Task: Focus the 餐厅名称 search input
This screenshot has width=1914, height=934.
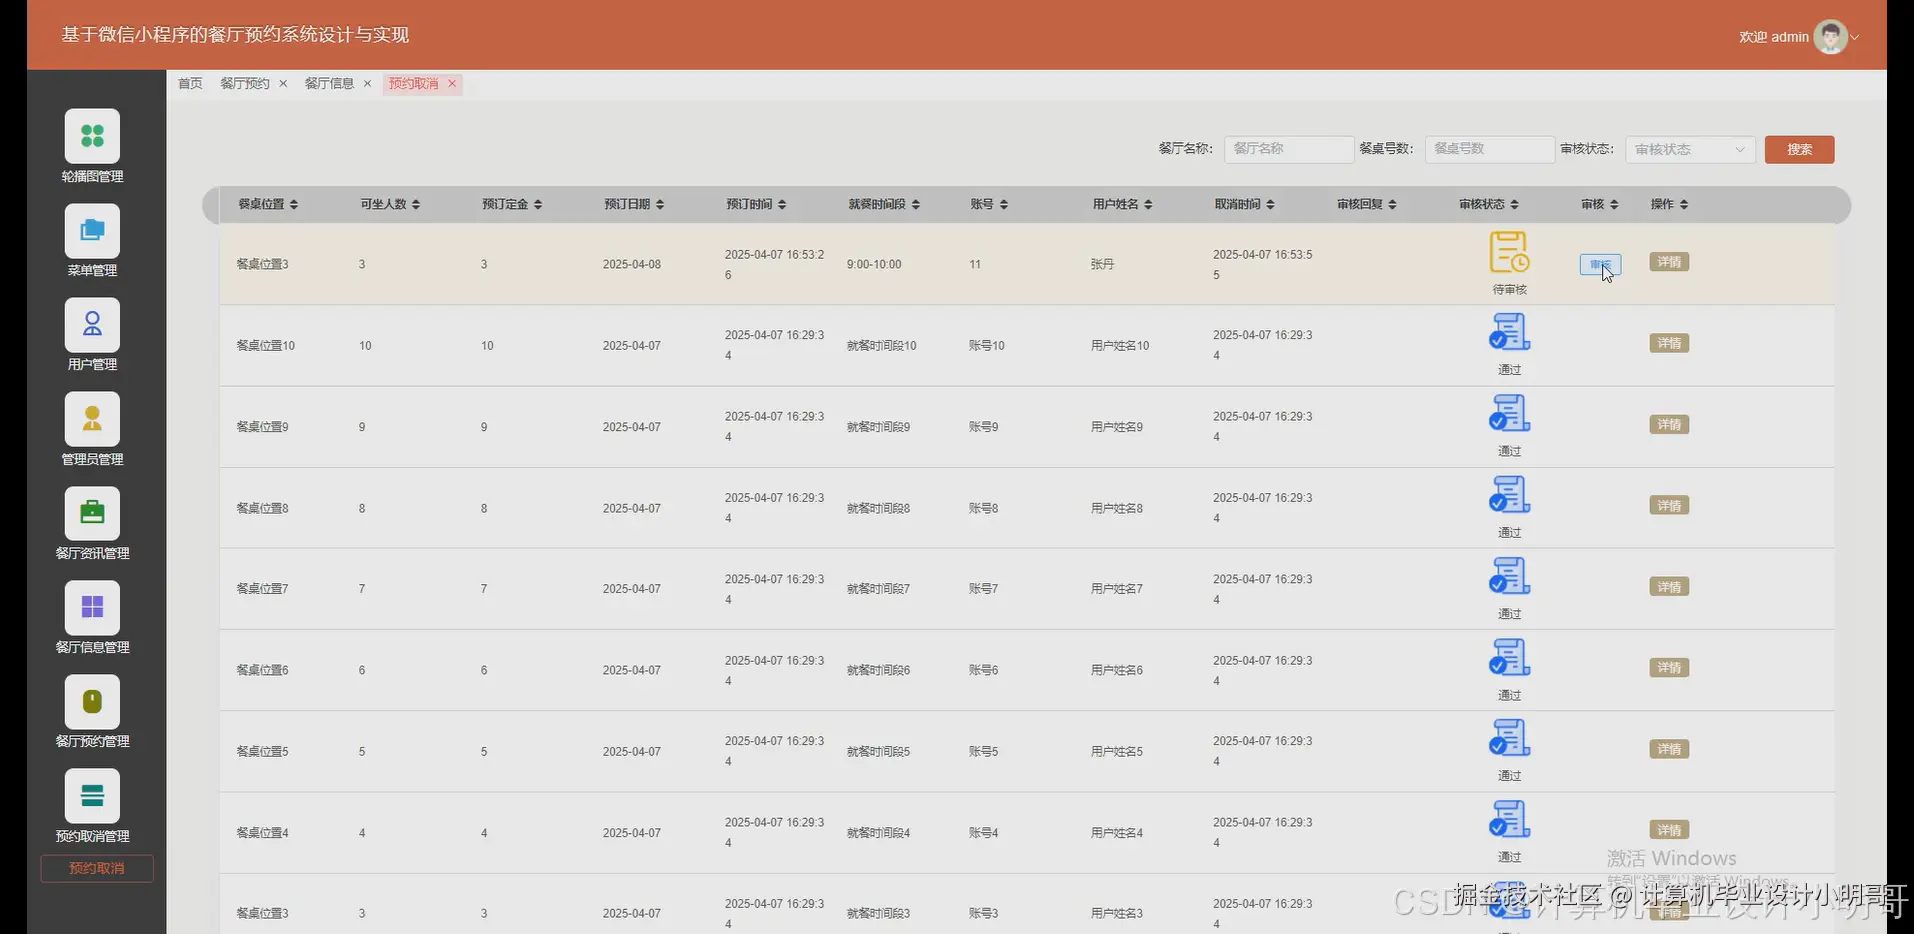Action: pyautogui.click(x=1289, y=149)
